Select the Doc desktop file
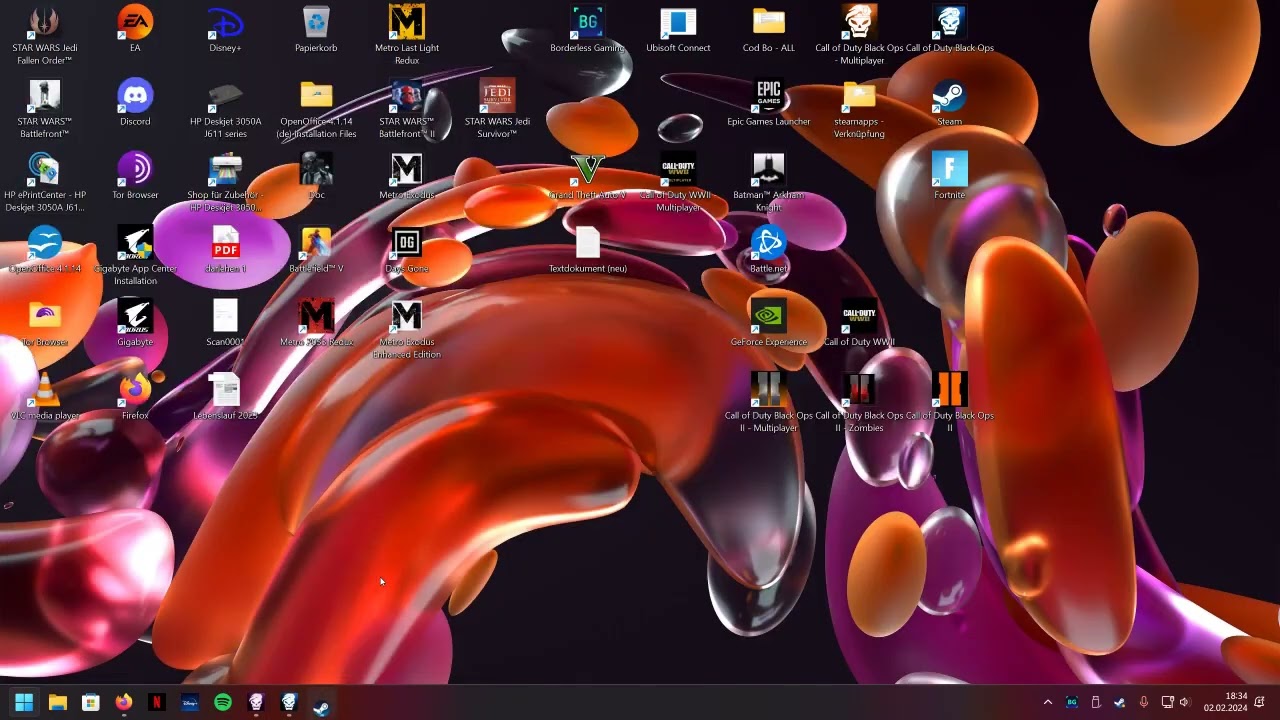1280x720 pixels. pyautogui.click(x=316, y=177)
